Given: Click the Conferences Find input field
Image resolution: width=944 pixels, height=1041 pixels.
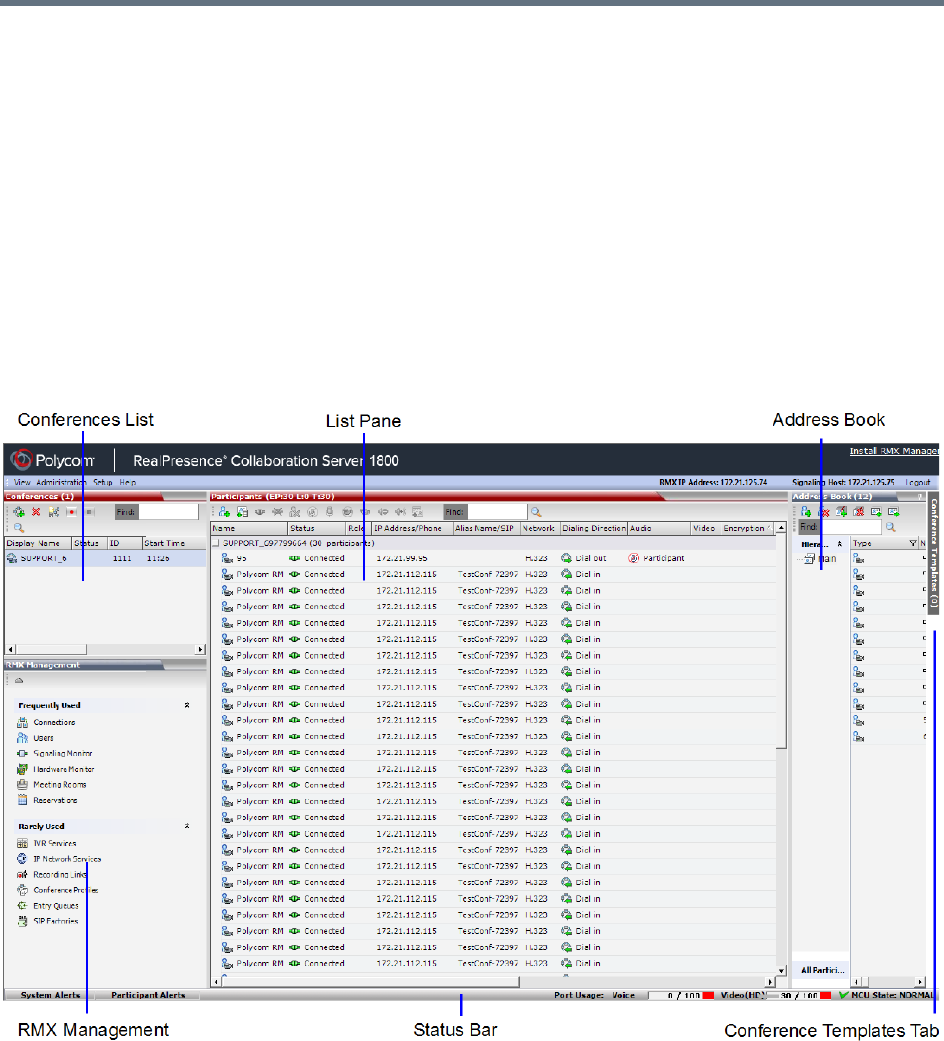Looking at the screenshot, I should click(x=169, y=512).
